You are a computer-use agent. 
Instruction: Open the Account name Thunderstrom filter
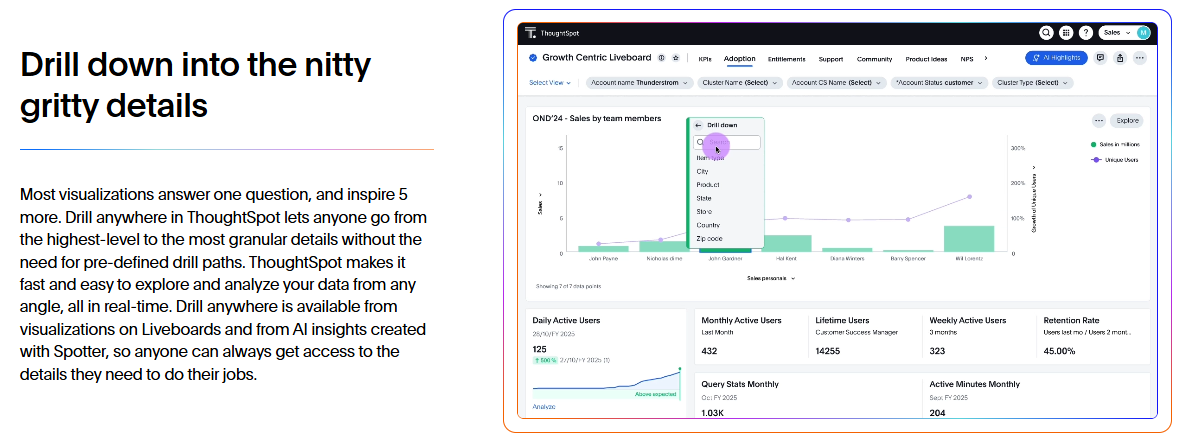639,82
